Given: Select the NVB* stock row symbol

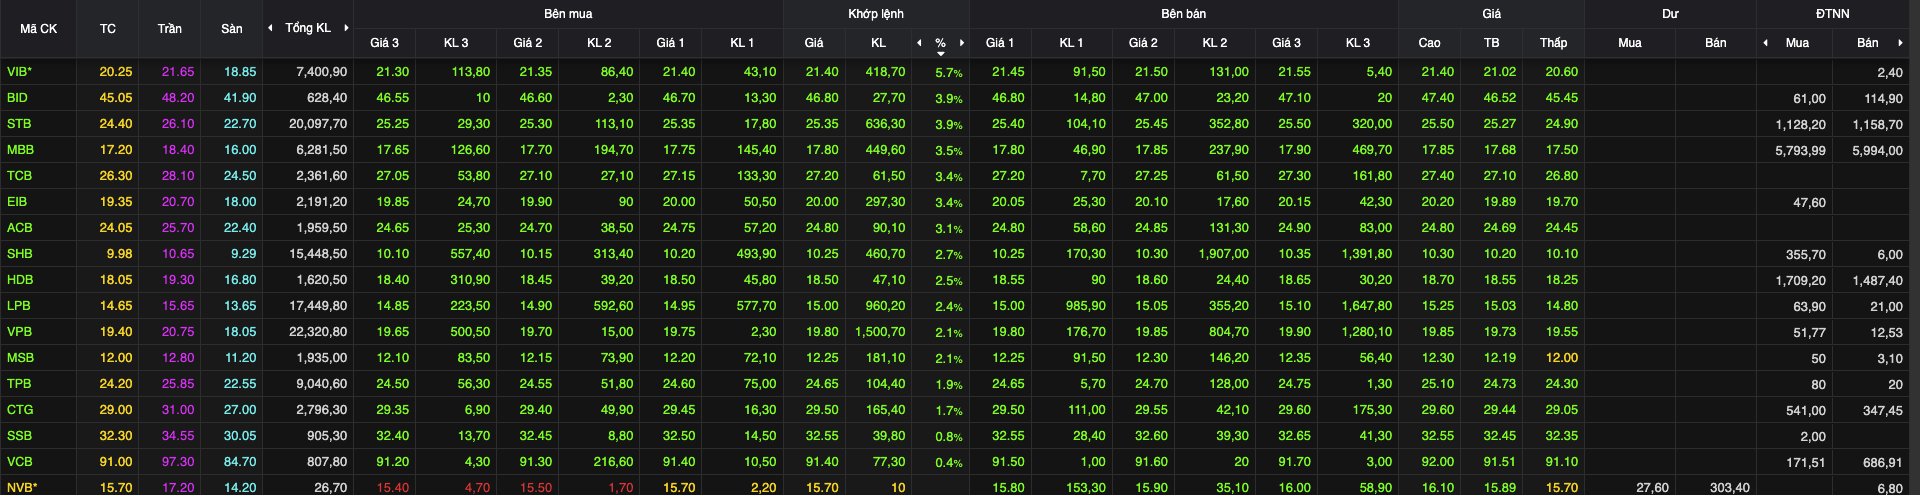Looking at the screenshot, I should [x=22, y=488].
